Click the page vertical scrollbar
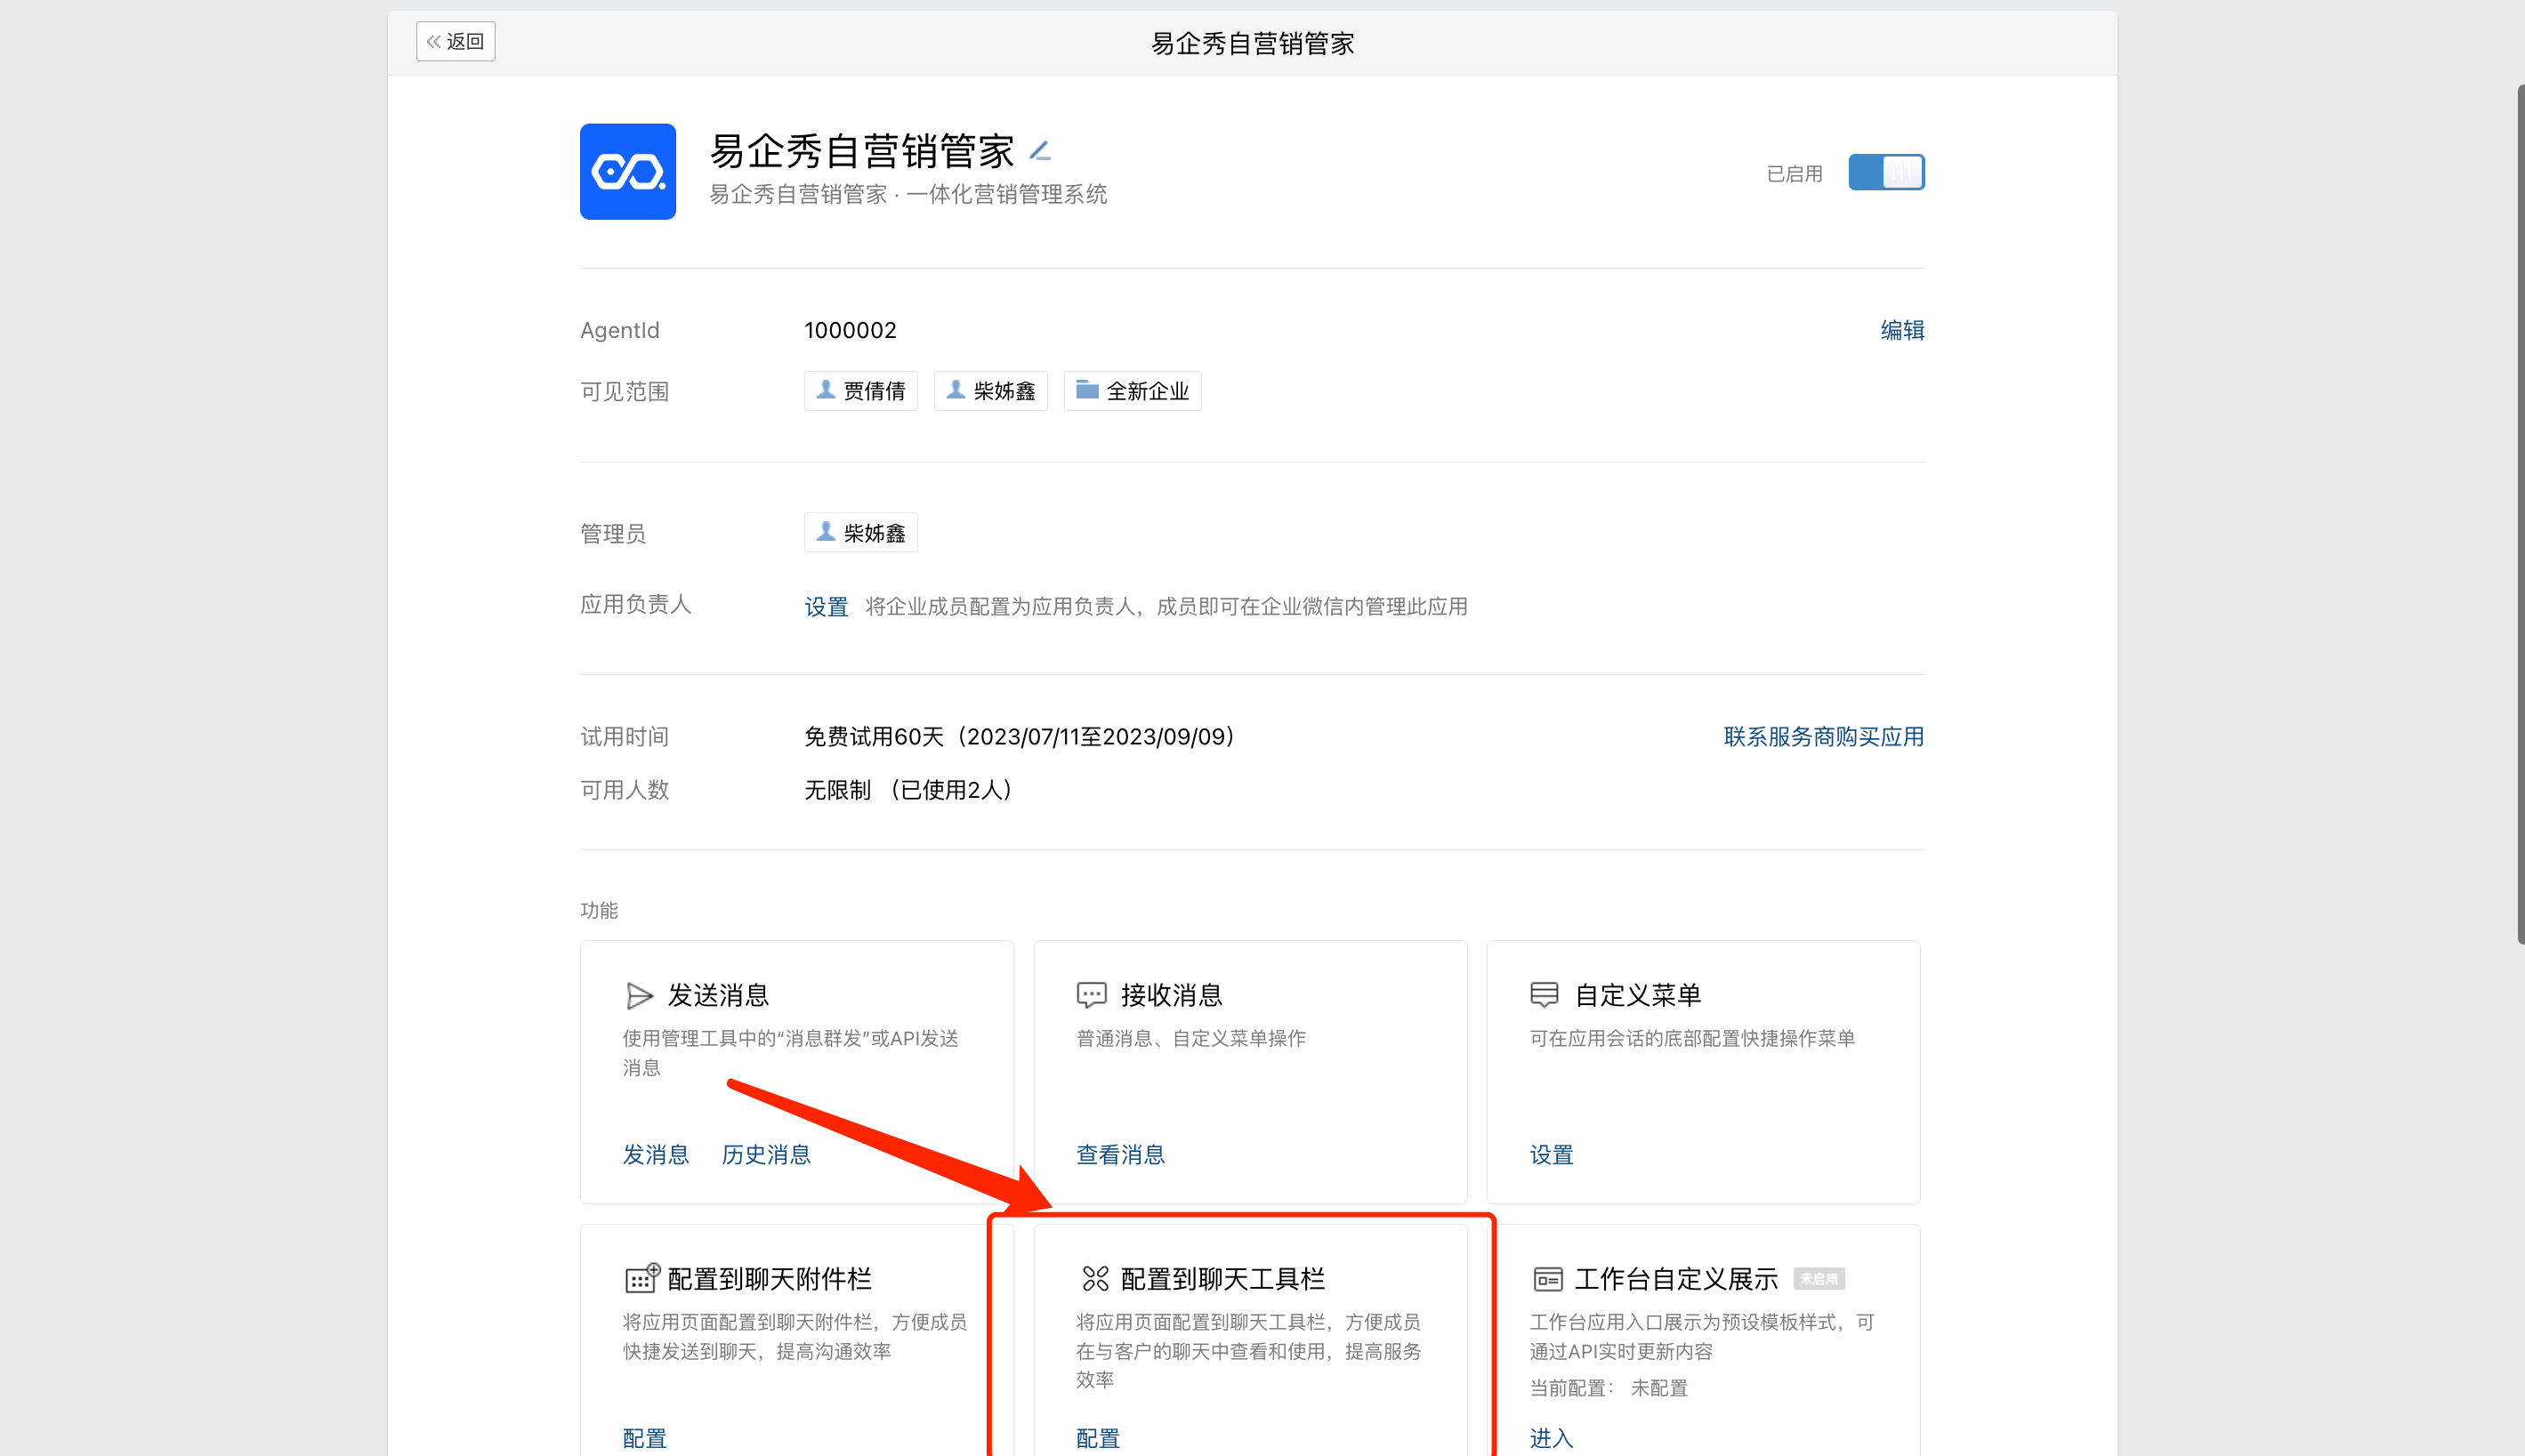2525x1456 pixels. [2520, 514]
